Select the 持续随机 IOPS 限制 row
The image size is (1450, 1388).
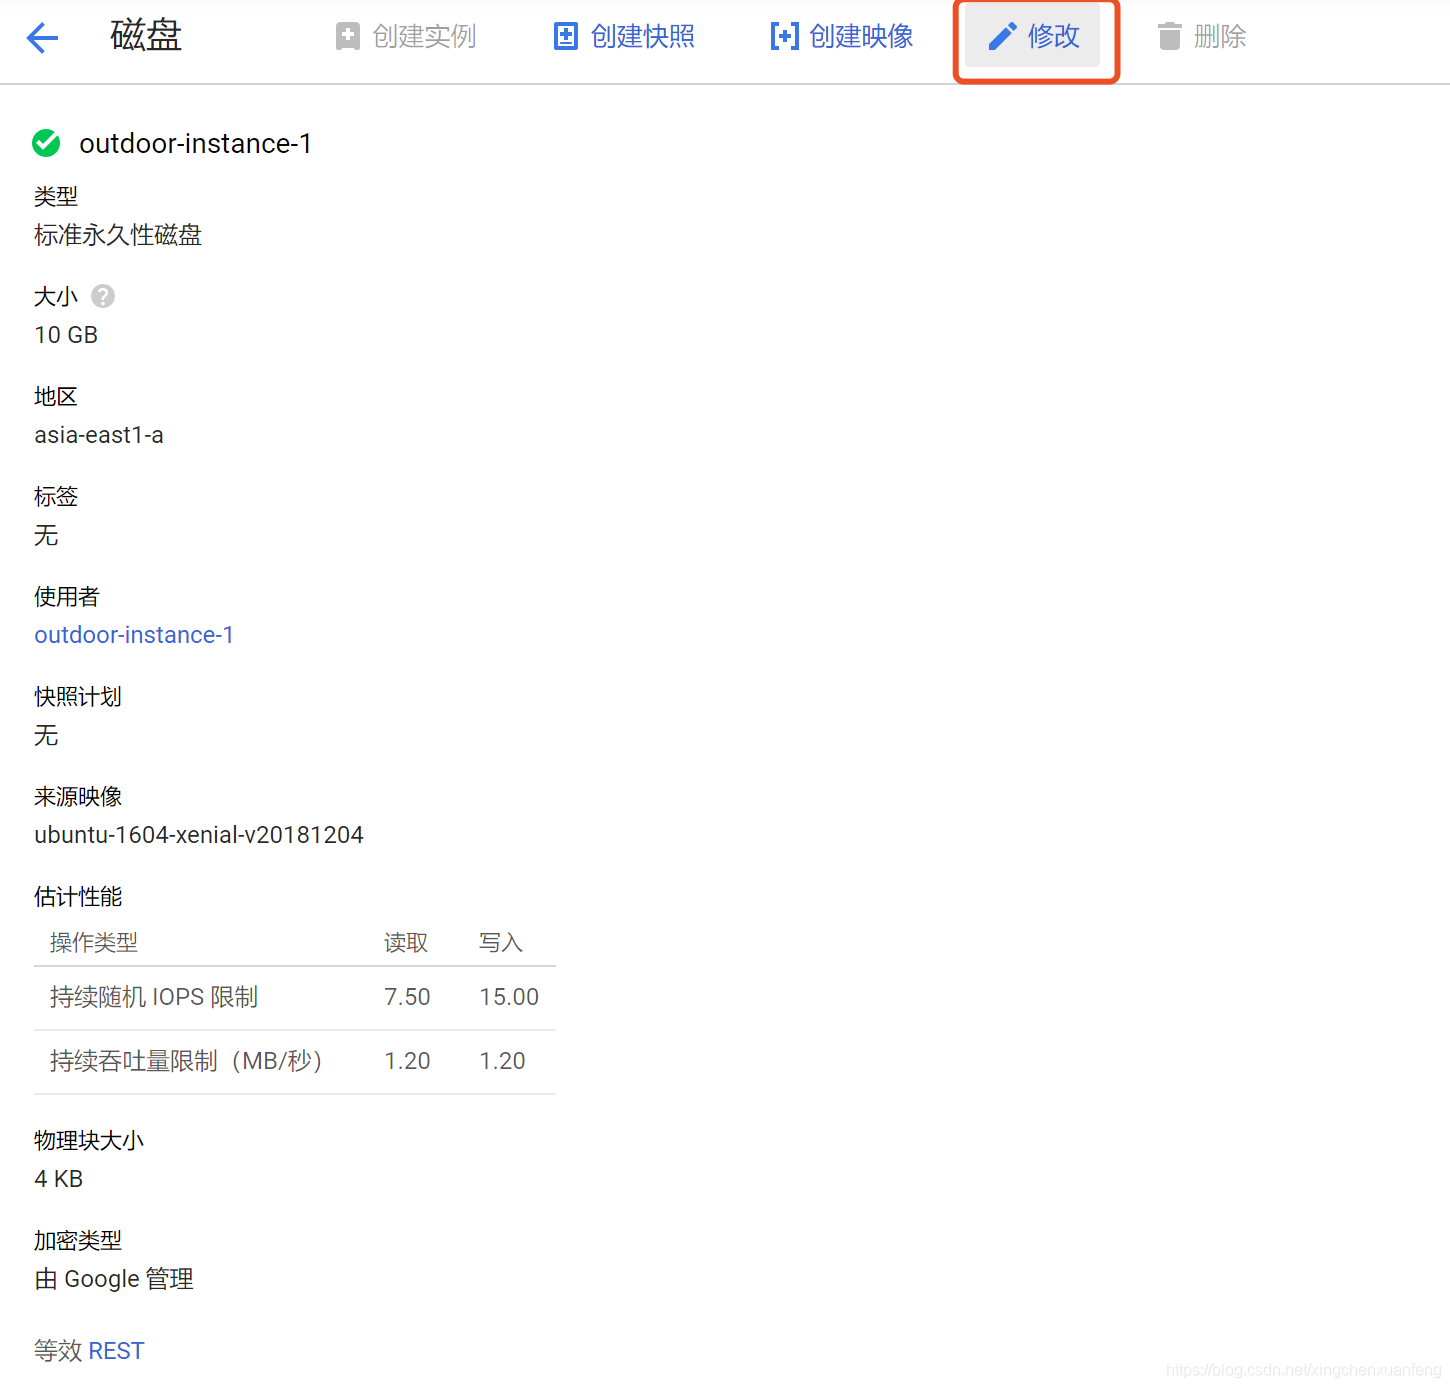[x=154, y=996]
